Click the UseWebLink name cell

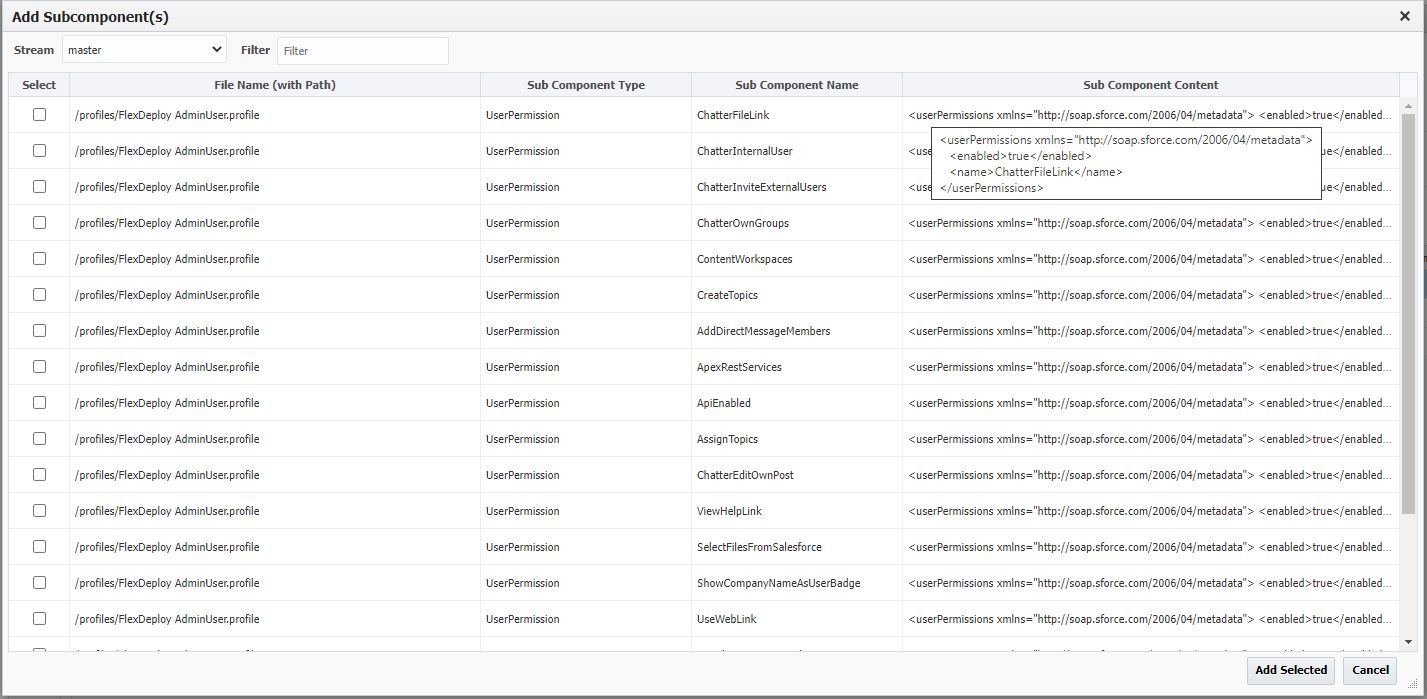797,619
